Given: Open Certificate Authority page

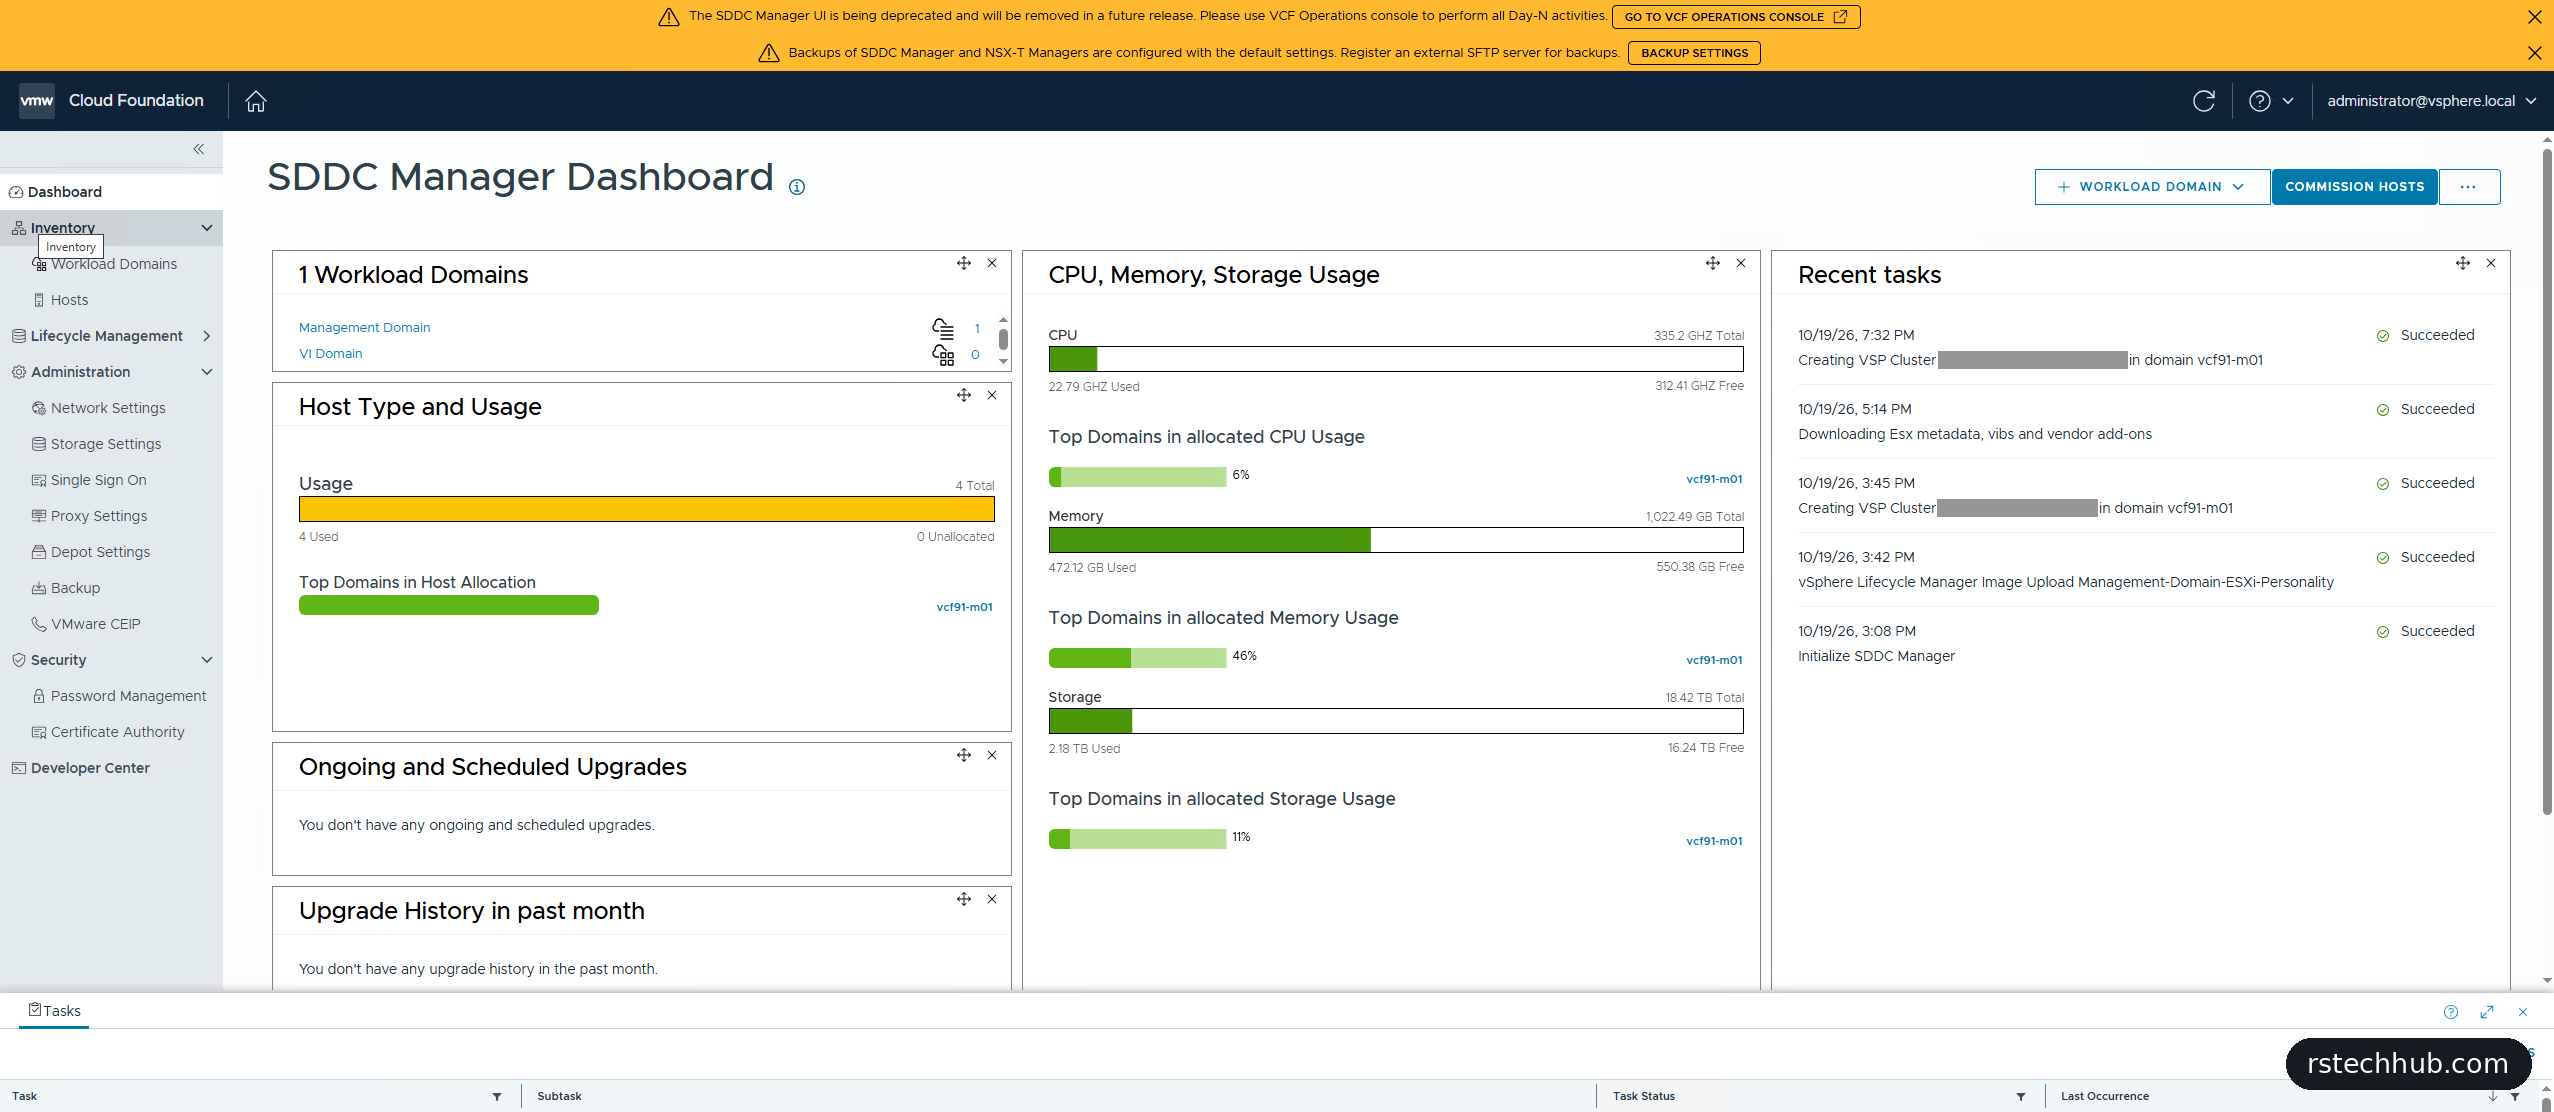Looking at the screenshot, I should (117, 732).
